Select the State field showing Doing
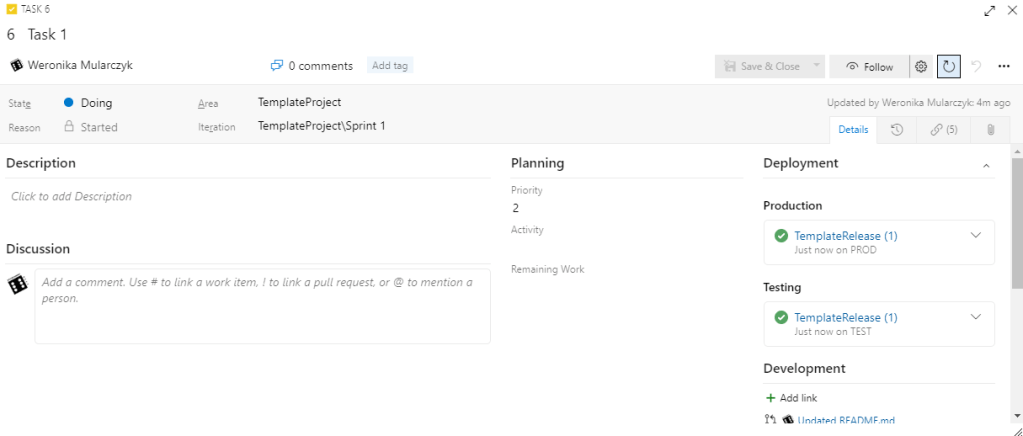The height and width of the screenshot is (436, 1023). (x=96, y=103)
